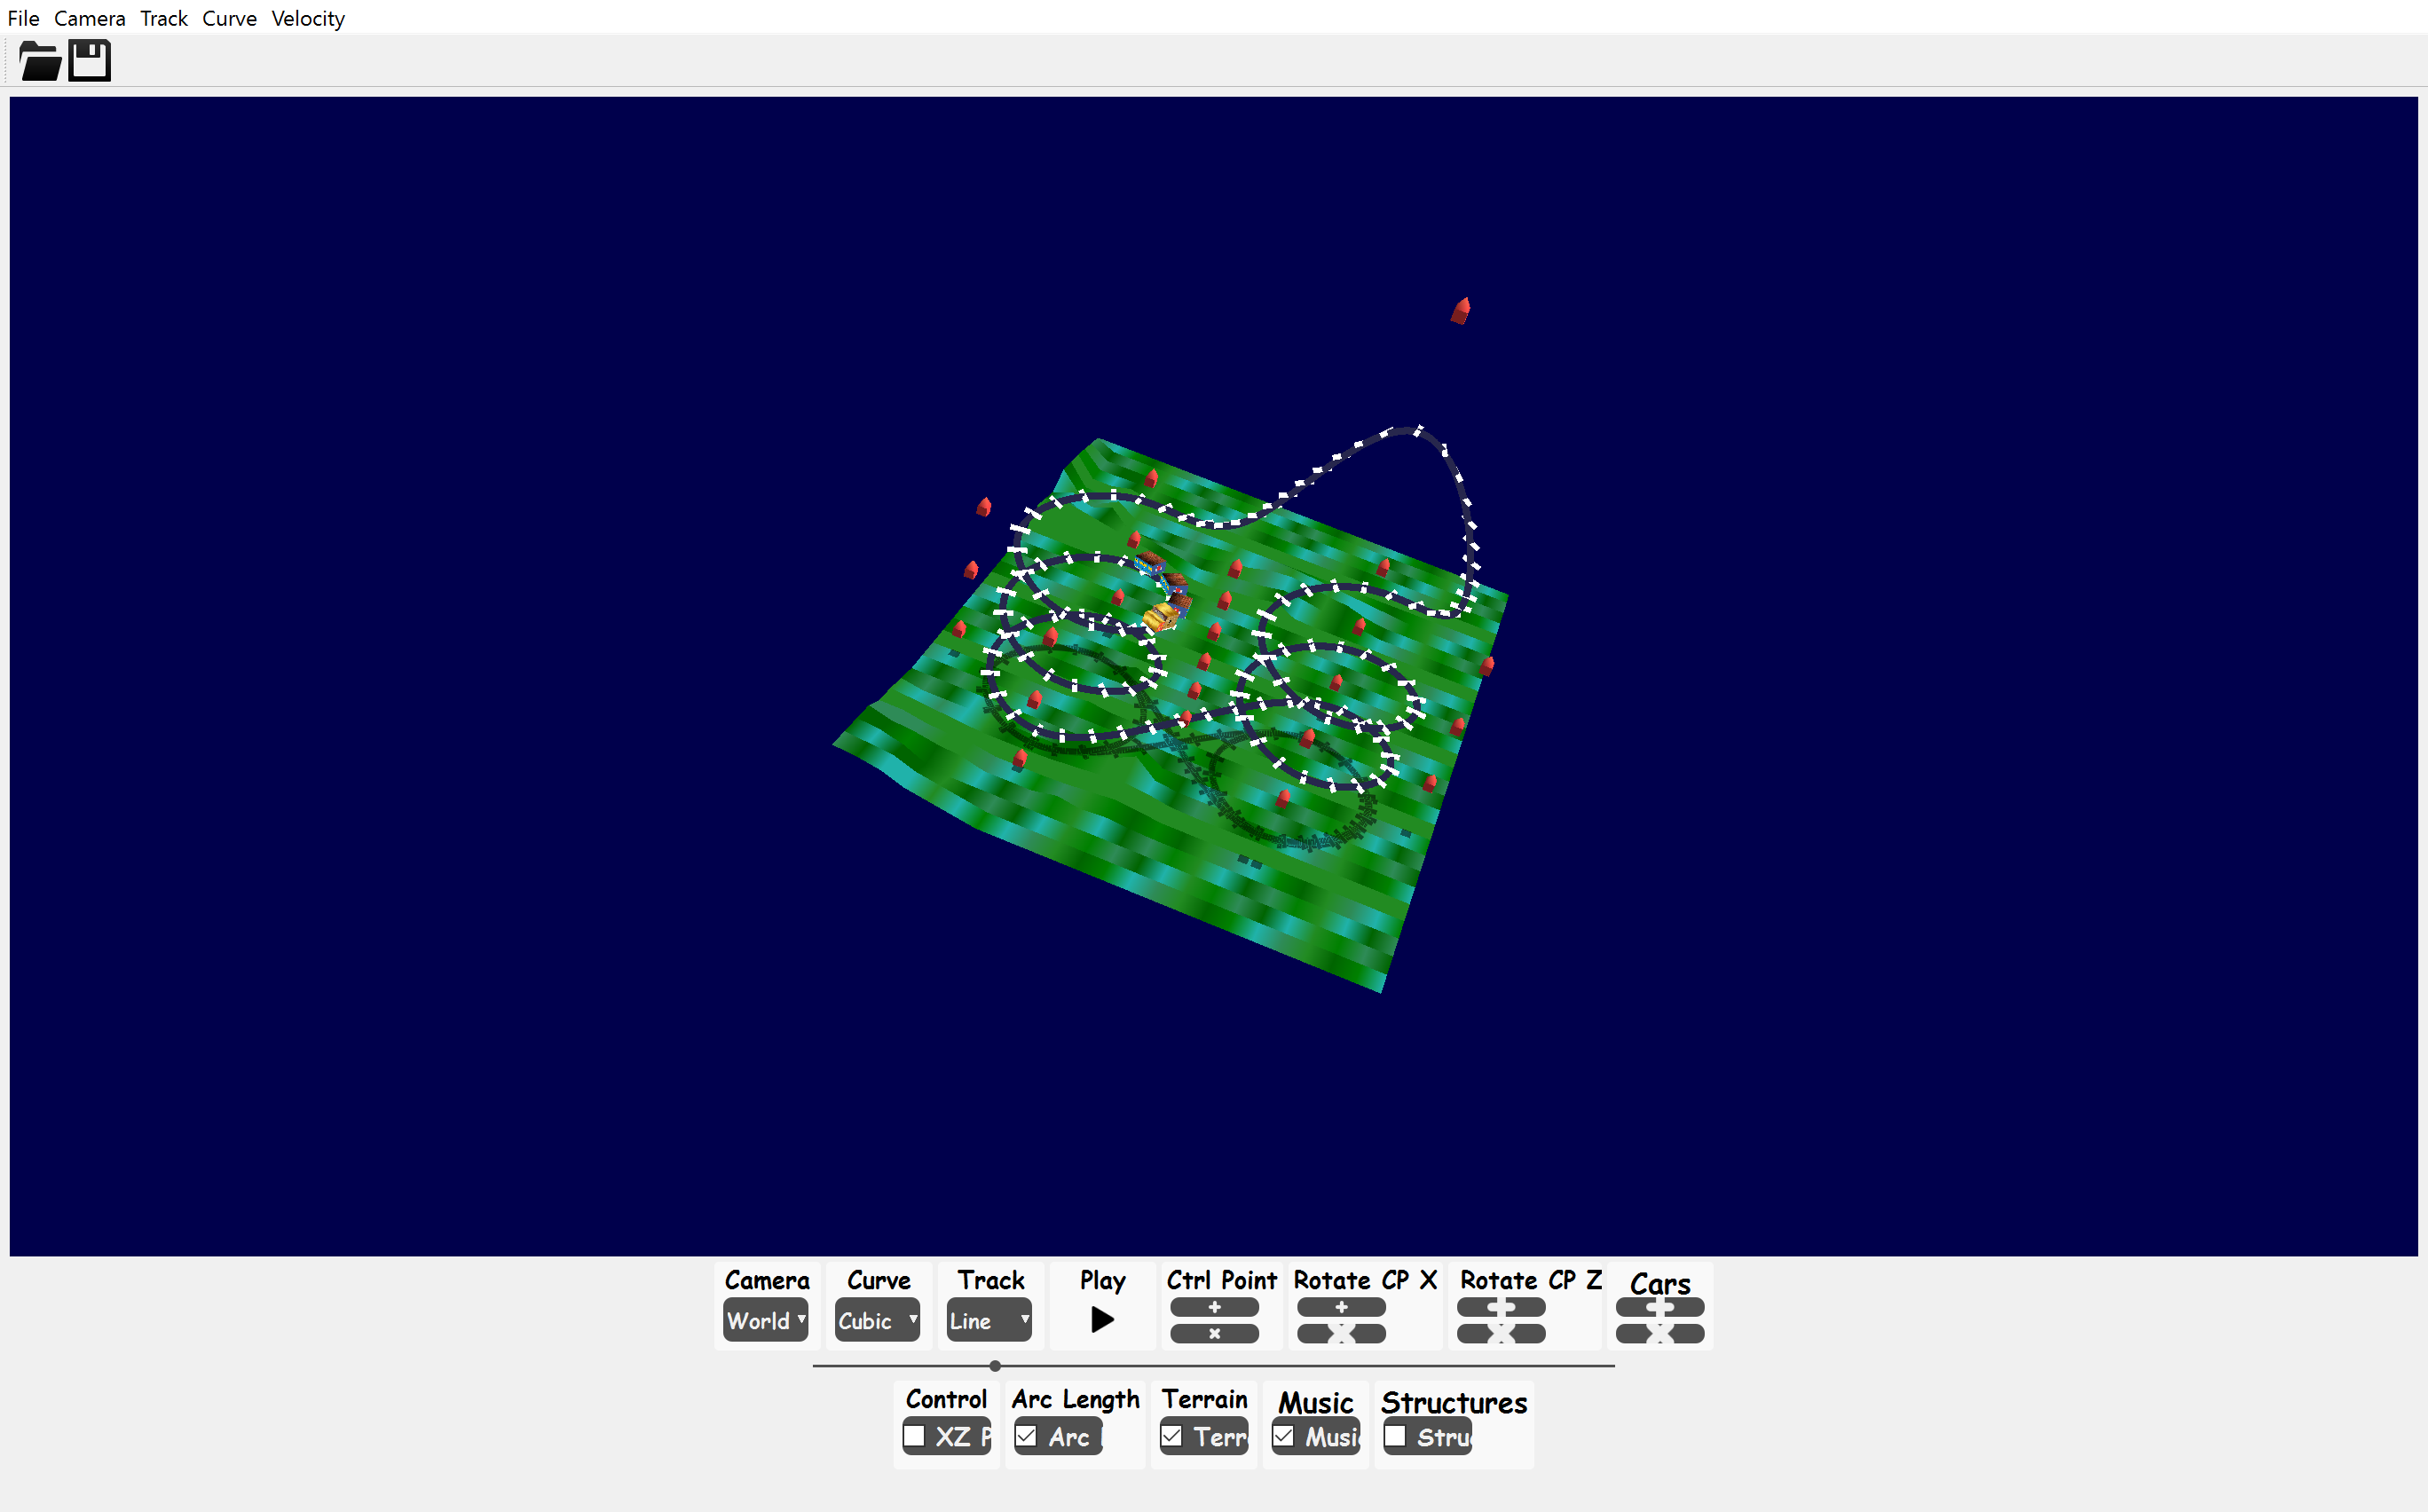Click the yellow train on the track

(1160, 617)
